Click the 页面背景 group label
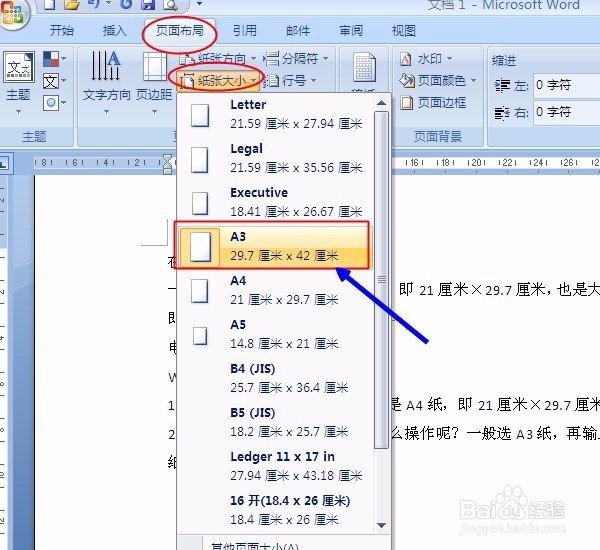 pos(438,137)
